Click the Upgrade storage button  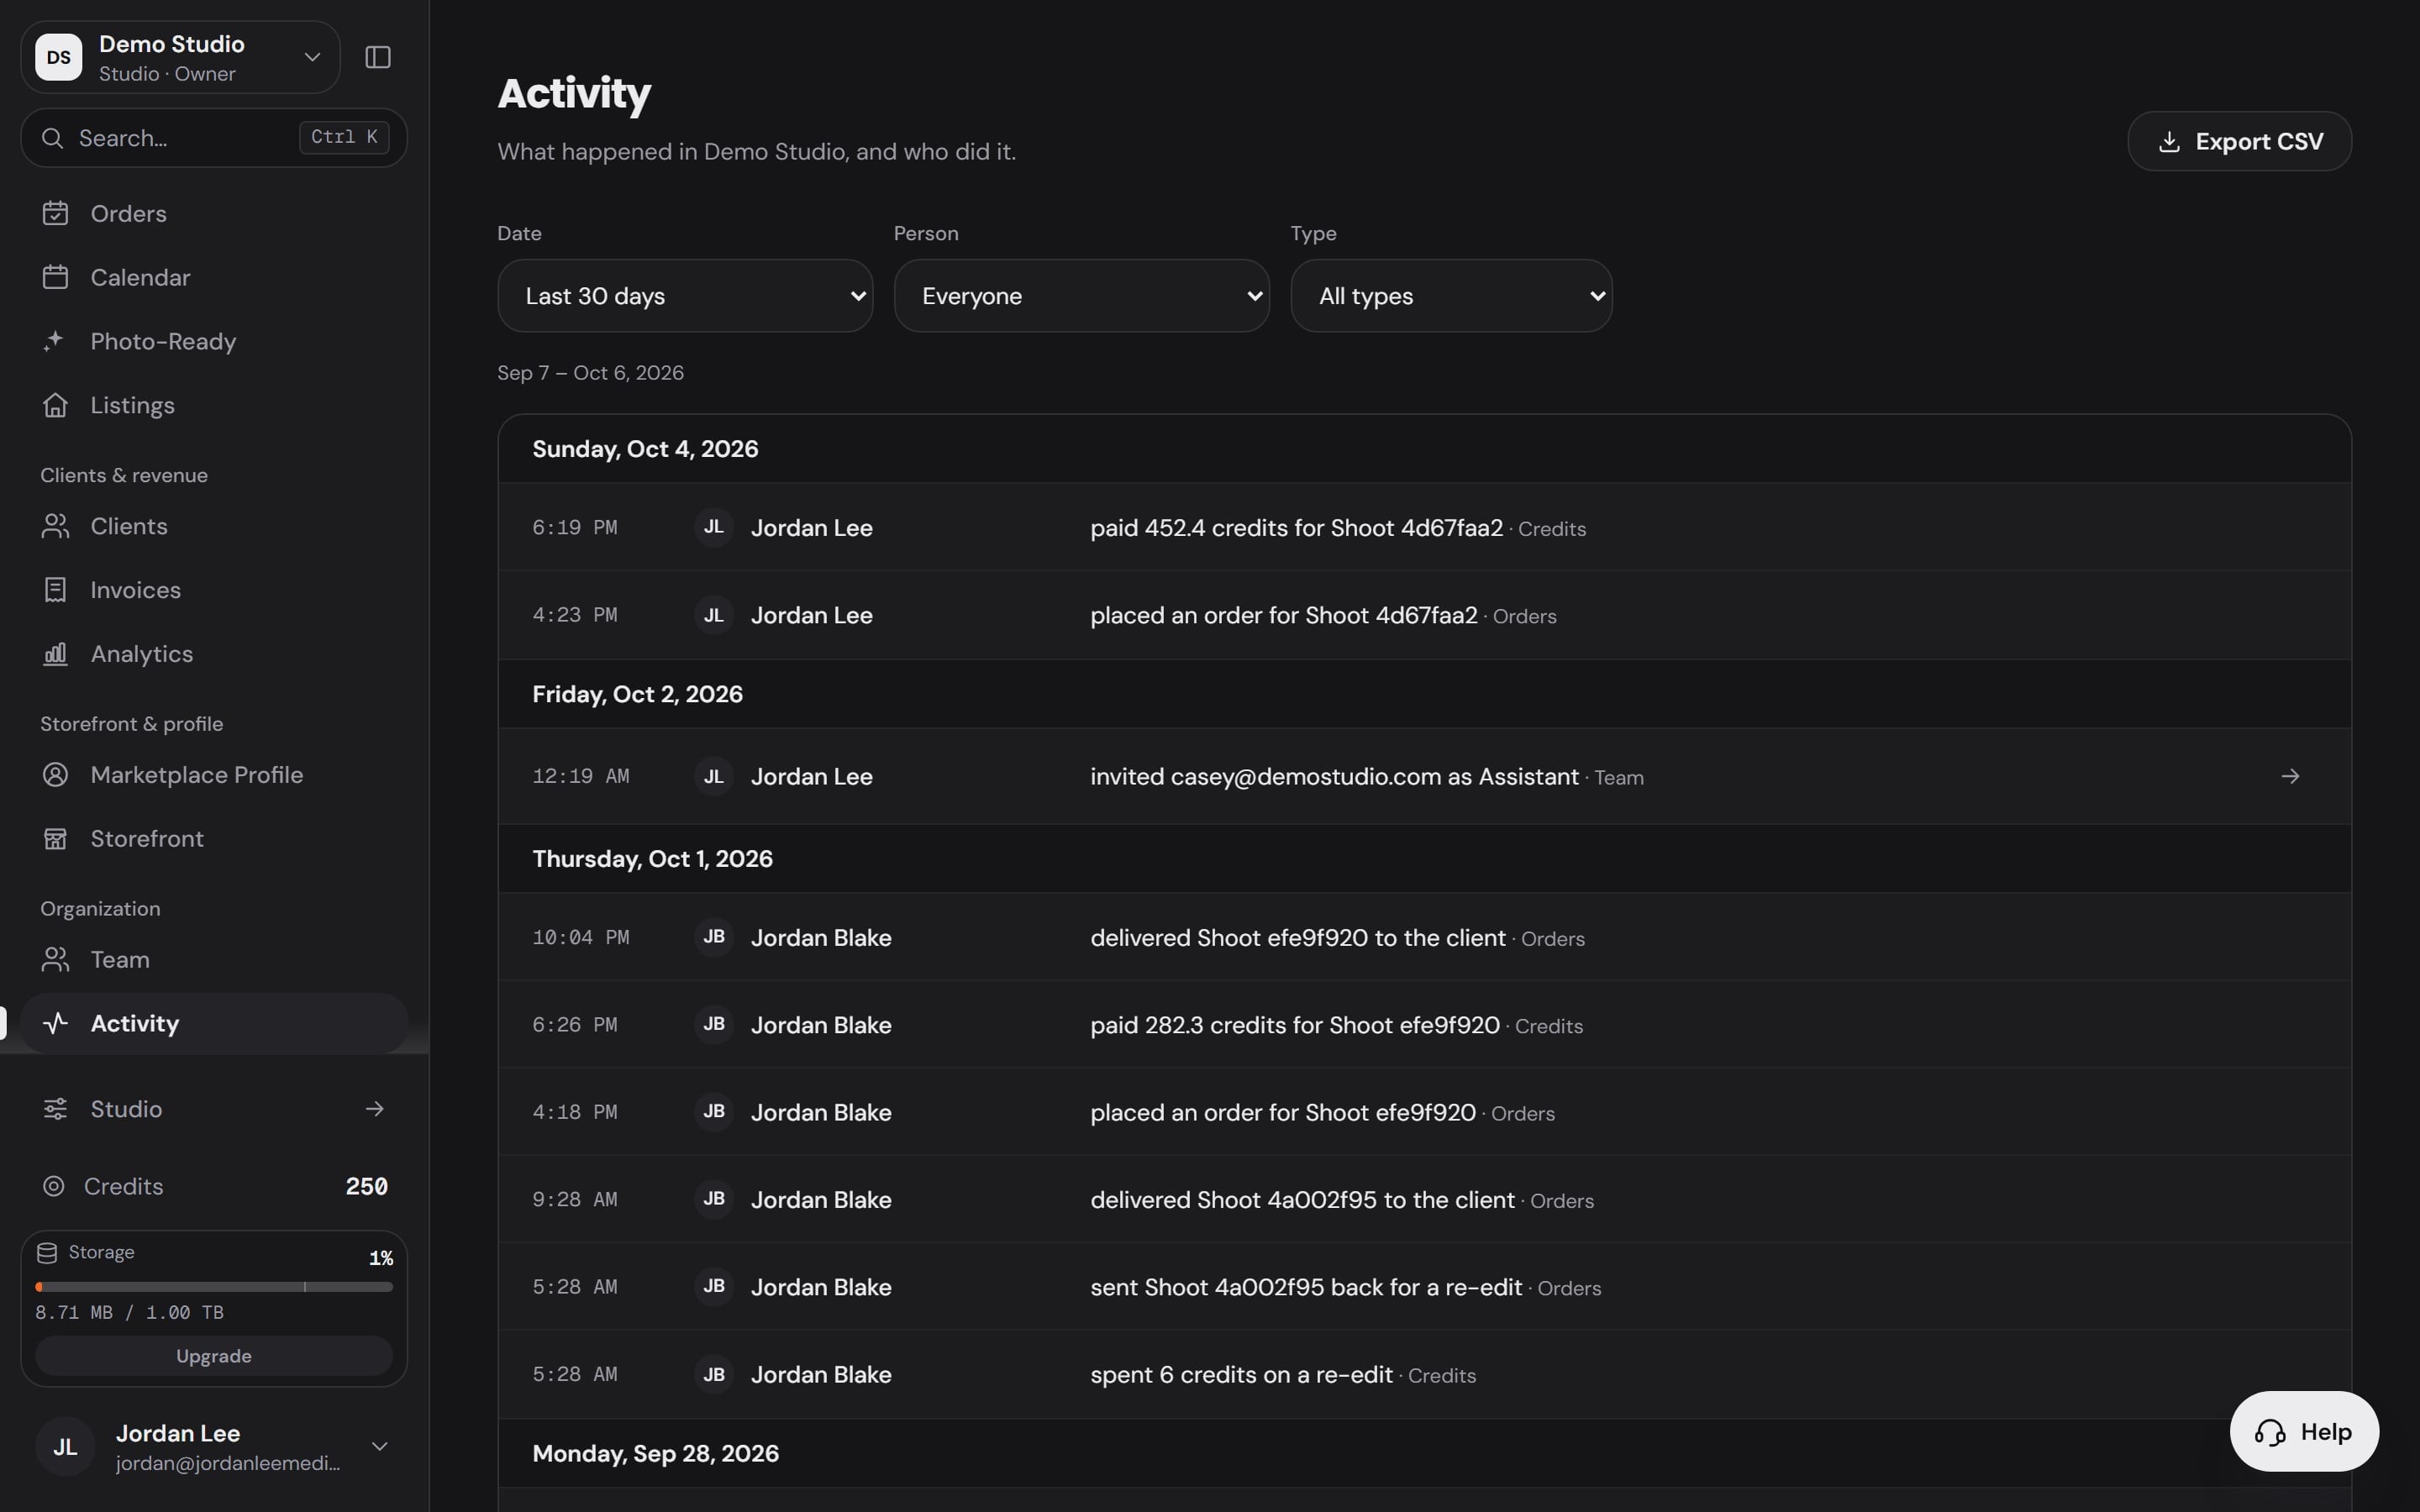click(x=214, y=1356)
